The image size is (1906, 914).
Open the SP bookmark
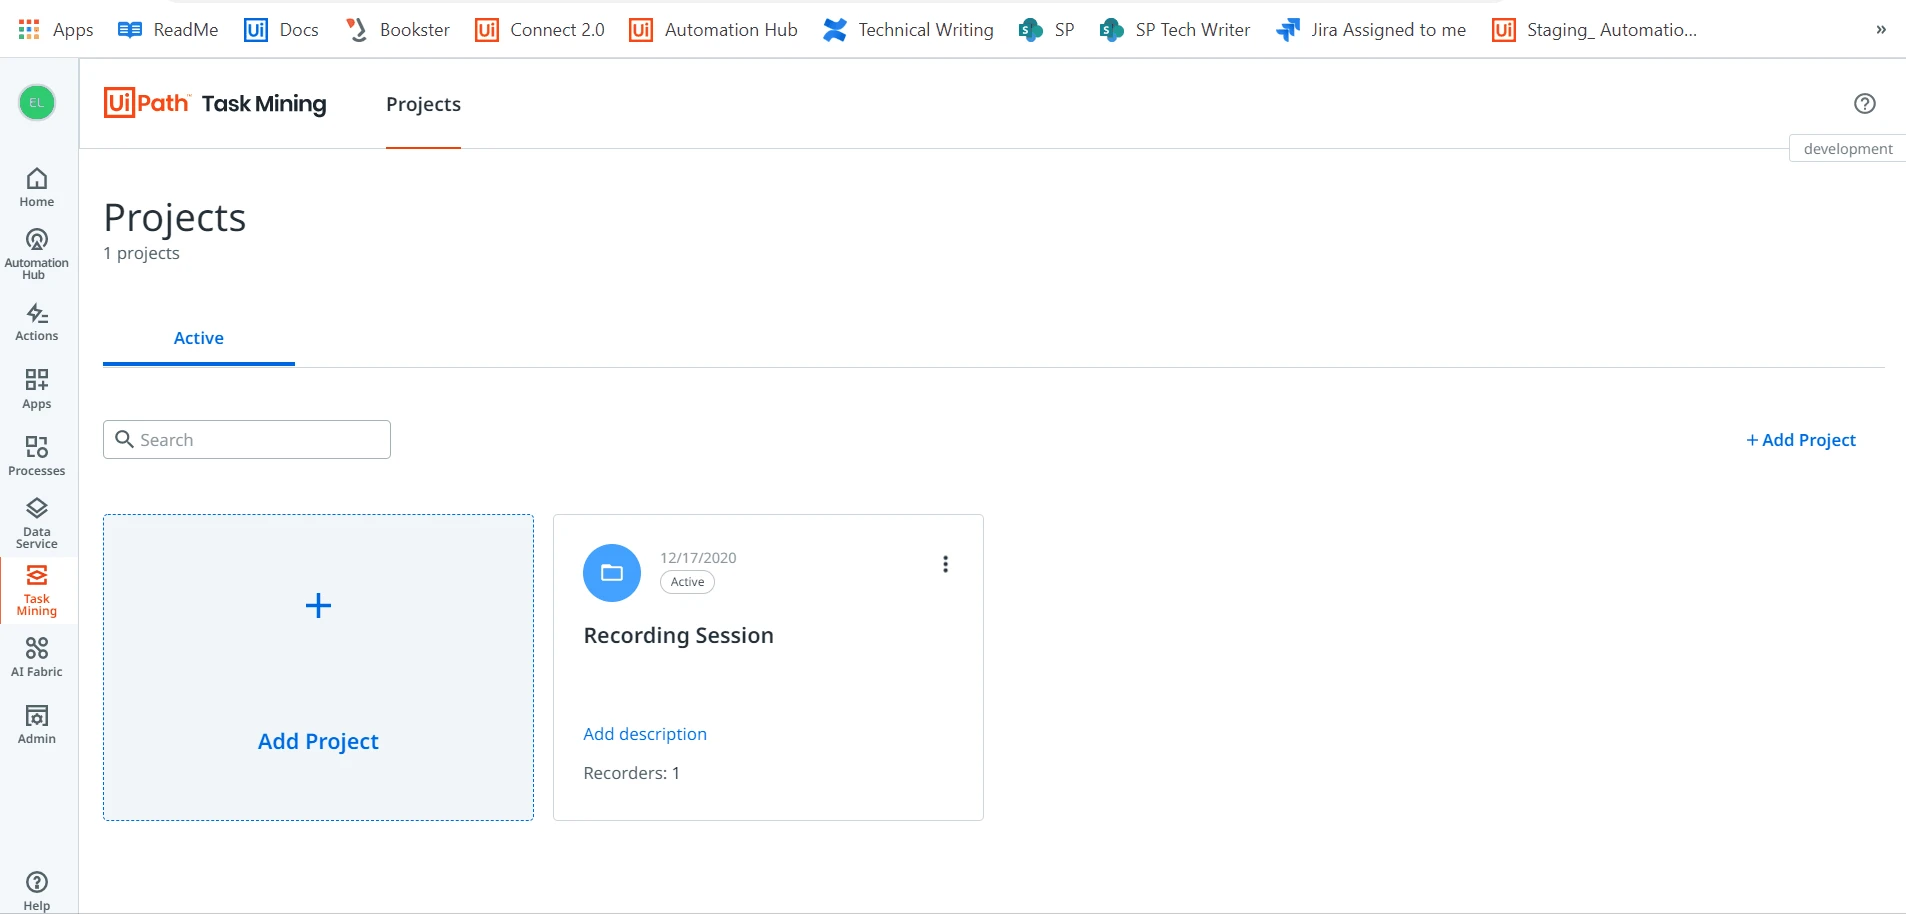tap(1046, 29)
